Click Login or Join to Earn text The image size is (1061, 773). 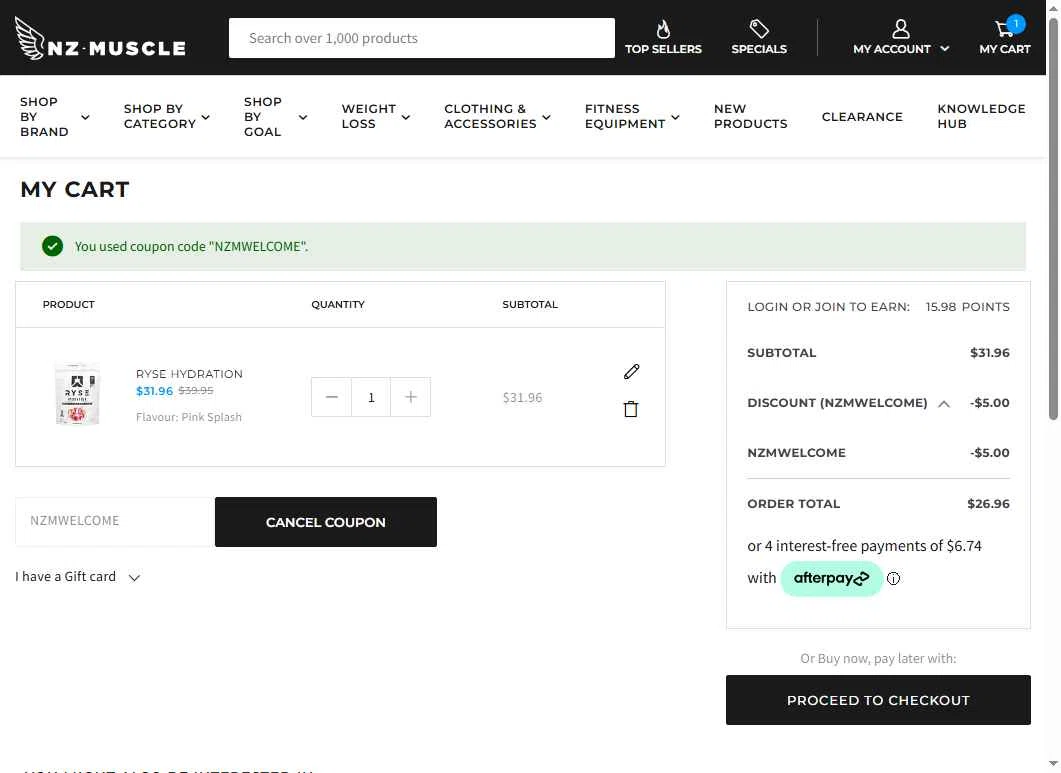click(828, 307)
